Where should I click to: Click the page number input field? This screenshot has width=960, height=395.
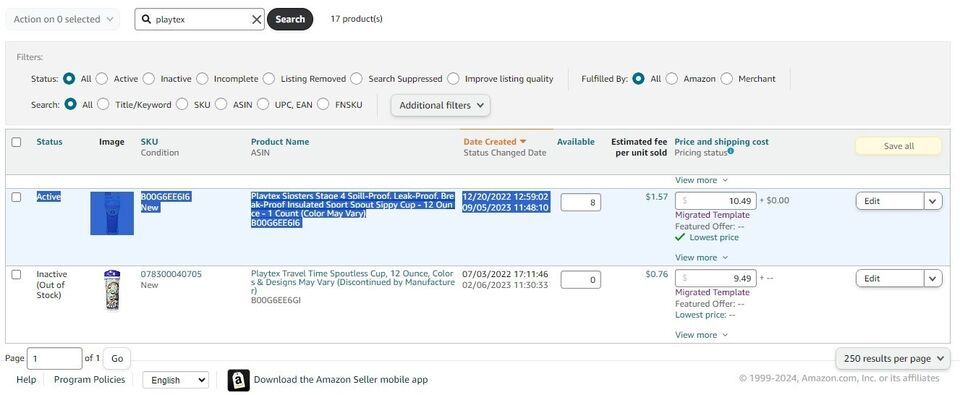[54, 358]
